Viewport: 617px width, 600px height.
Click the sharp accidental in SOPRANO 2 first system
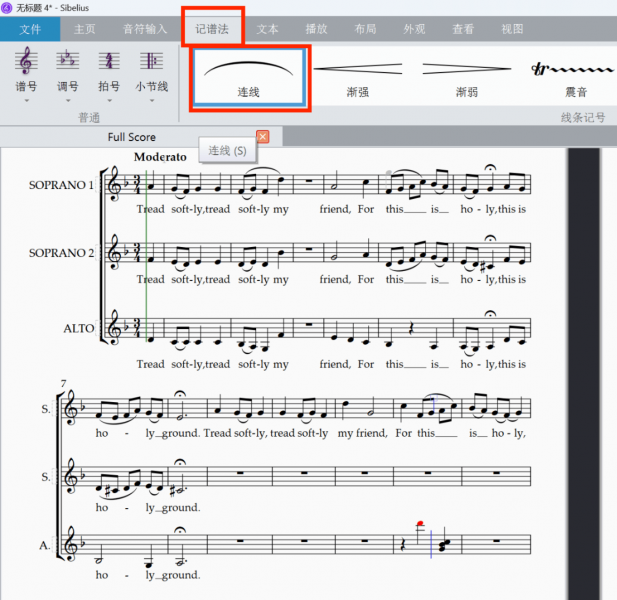coord(483,268)
